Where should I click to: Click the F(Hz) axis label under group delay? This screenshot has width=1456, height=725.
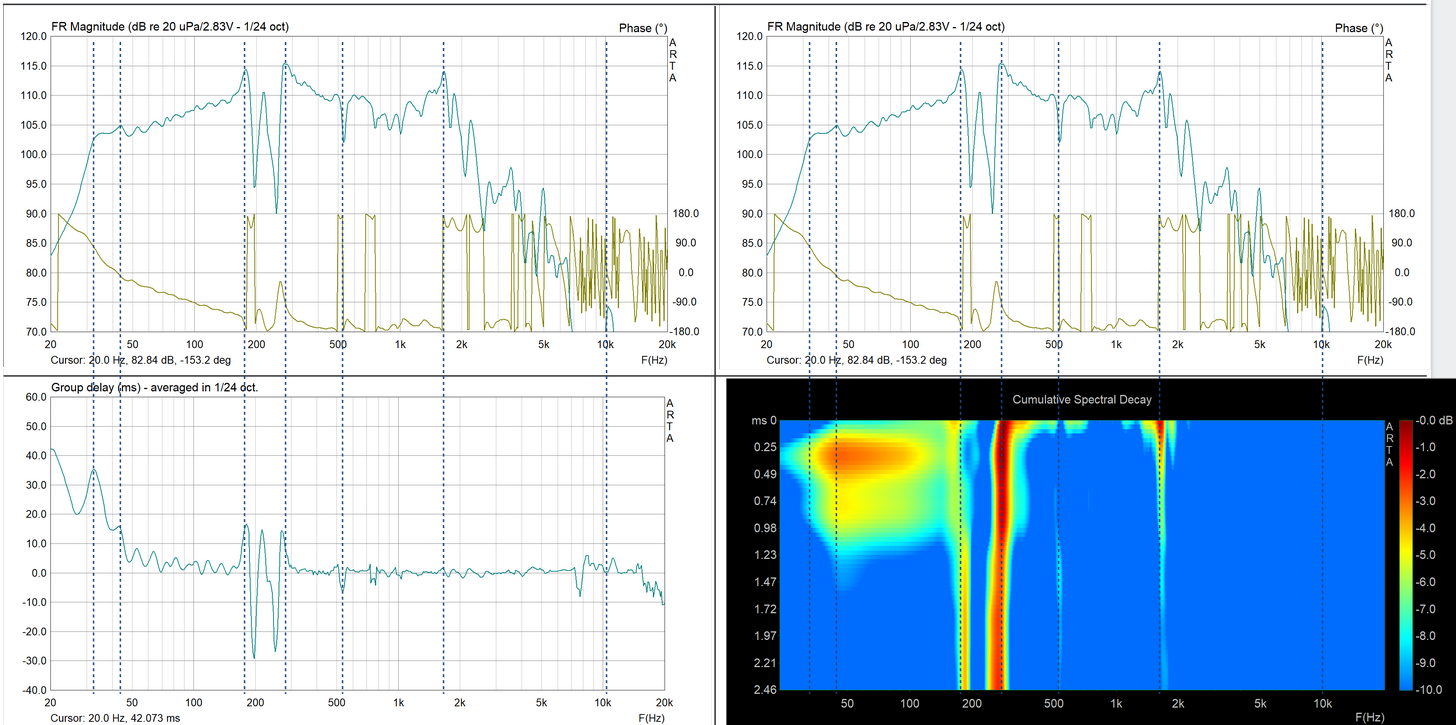[652, 718]
